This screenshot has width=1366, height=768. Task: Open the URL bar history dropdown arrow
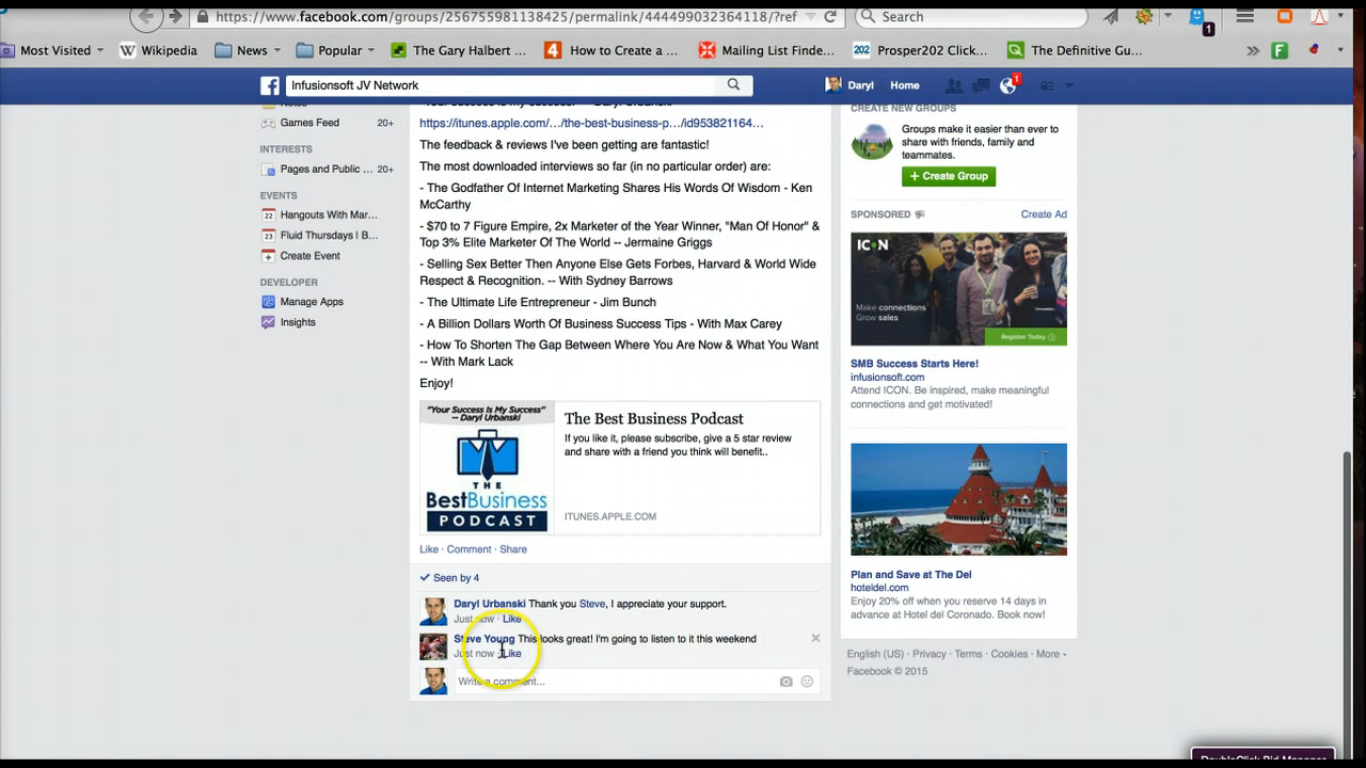[x=810, y=17]
